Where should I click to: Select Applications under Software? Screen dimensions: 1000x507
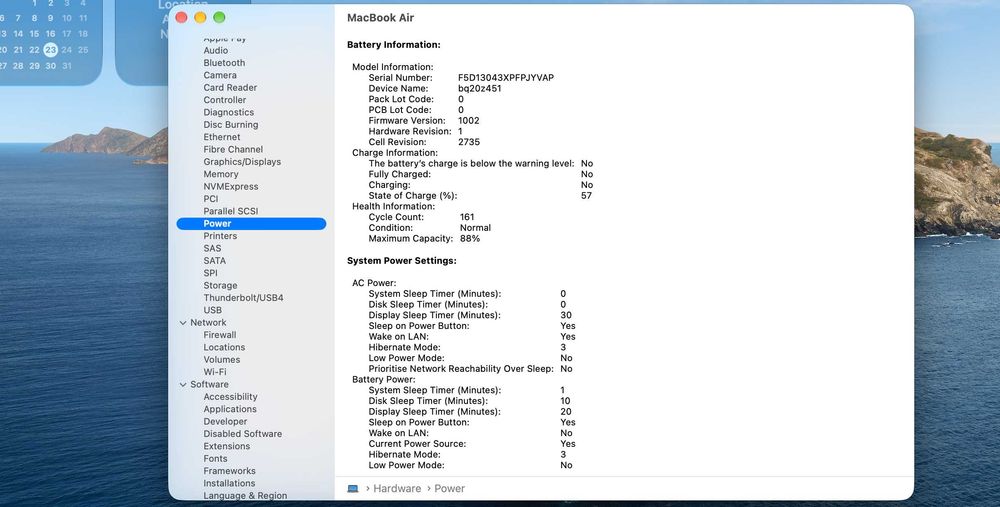coord(230,409)
